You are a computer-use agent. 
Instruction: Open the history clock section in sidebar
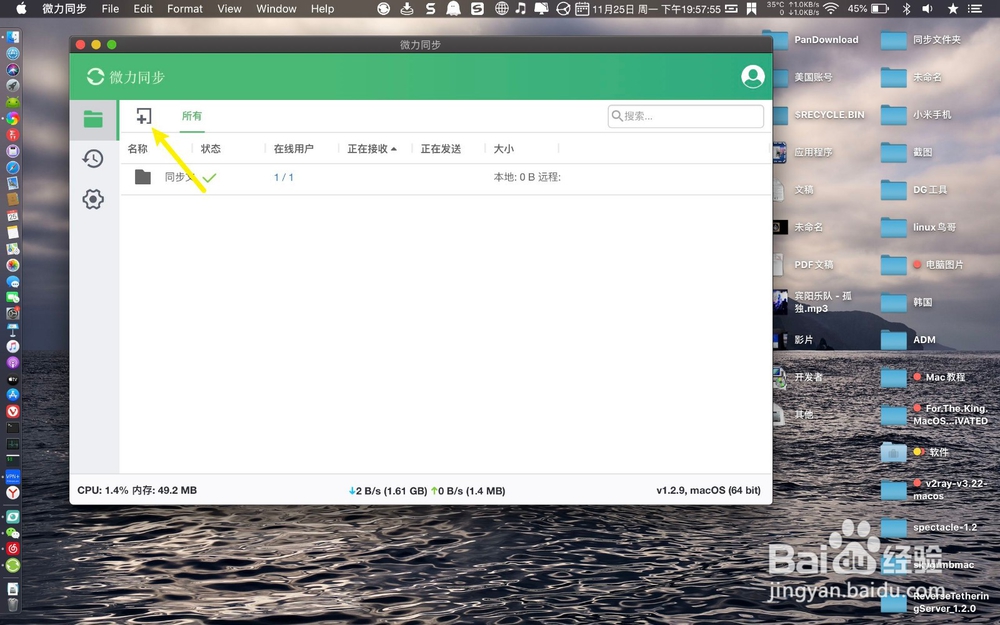(x=93, y=158)
